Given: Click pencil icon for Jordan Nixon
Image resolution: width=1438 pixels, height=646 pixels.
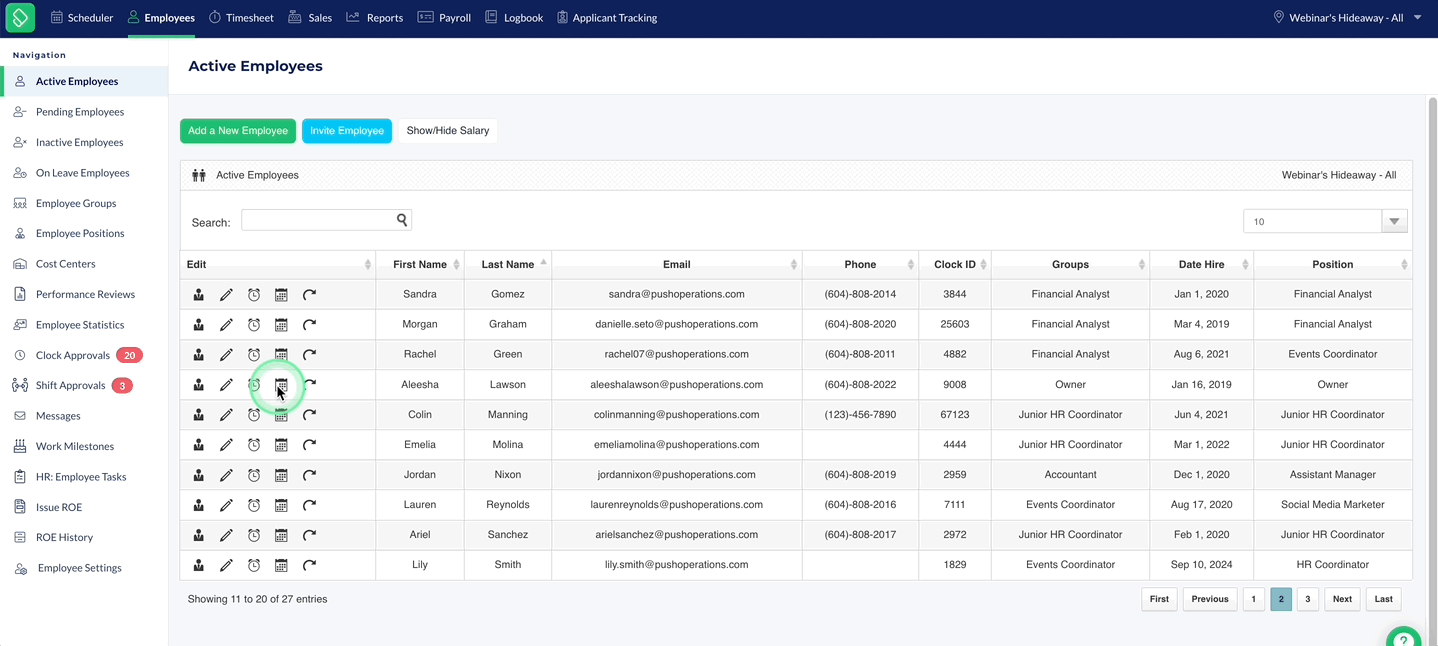Looking at the screenshot, I should click(227, 475).
